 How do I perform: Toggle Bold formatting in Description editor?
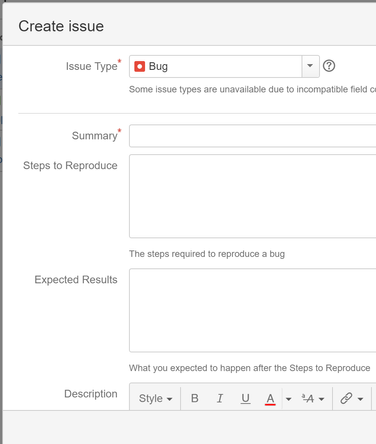(x=195, y=398)
